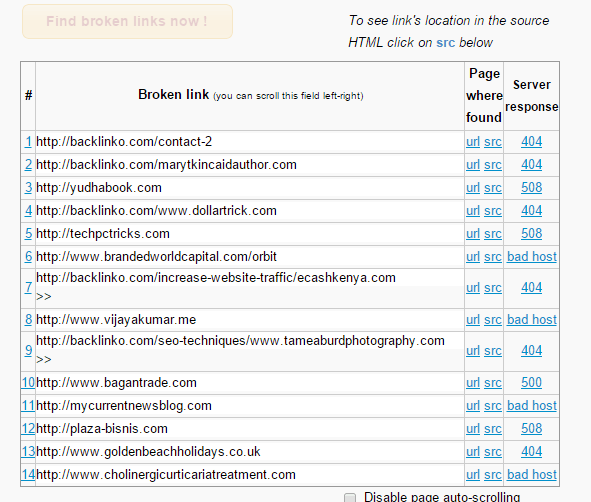591x502 pixels.
Task: Click url link for plaza-bisnis.com
Action: [473, 429]
